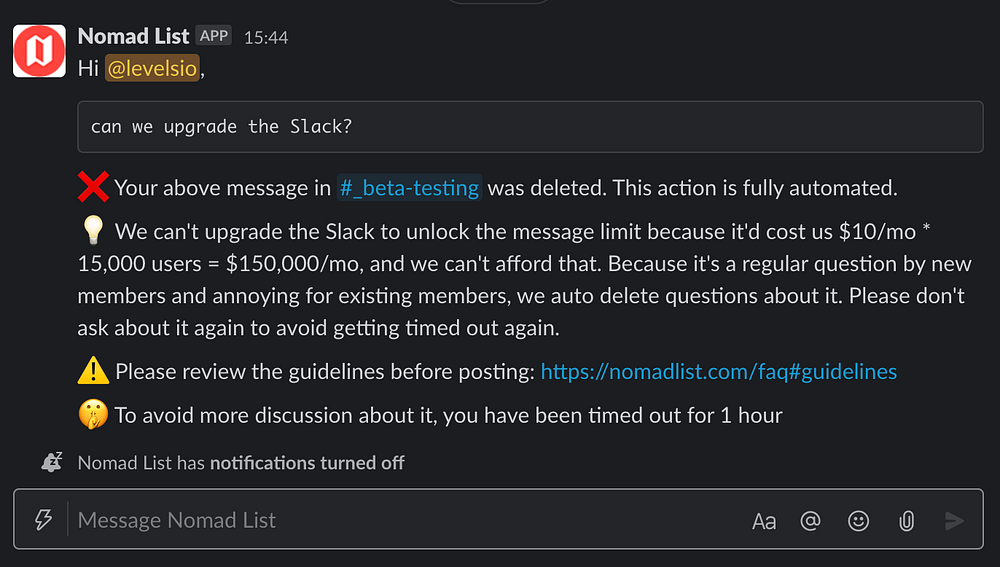Click the 15:44 message timestamp
The width and height of the screenshot is (1000, 567).
266,37
